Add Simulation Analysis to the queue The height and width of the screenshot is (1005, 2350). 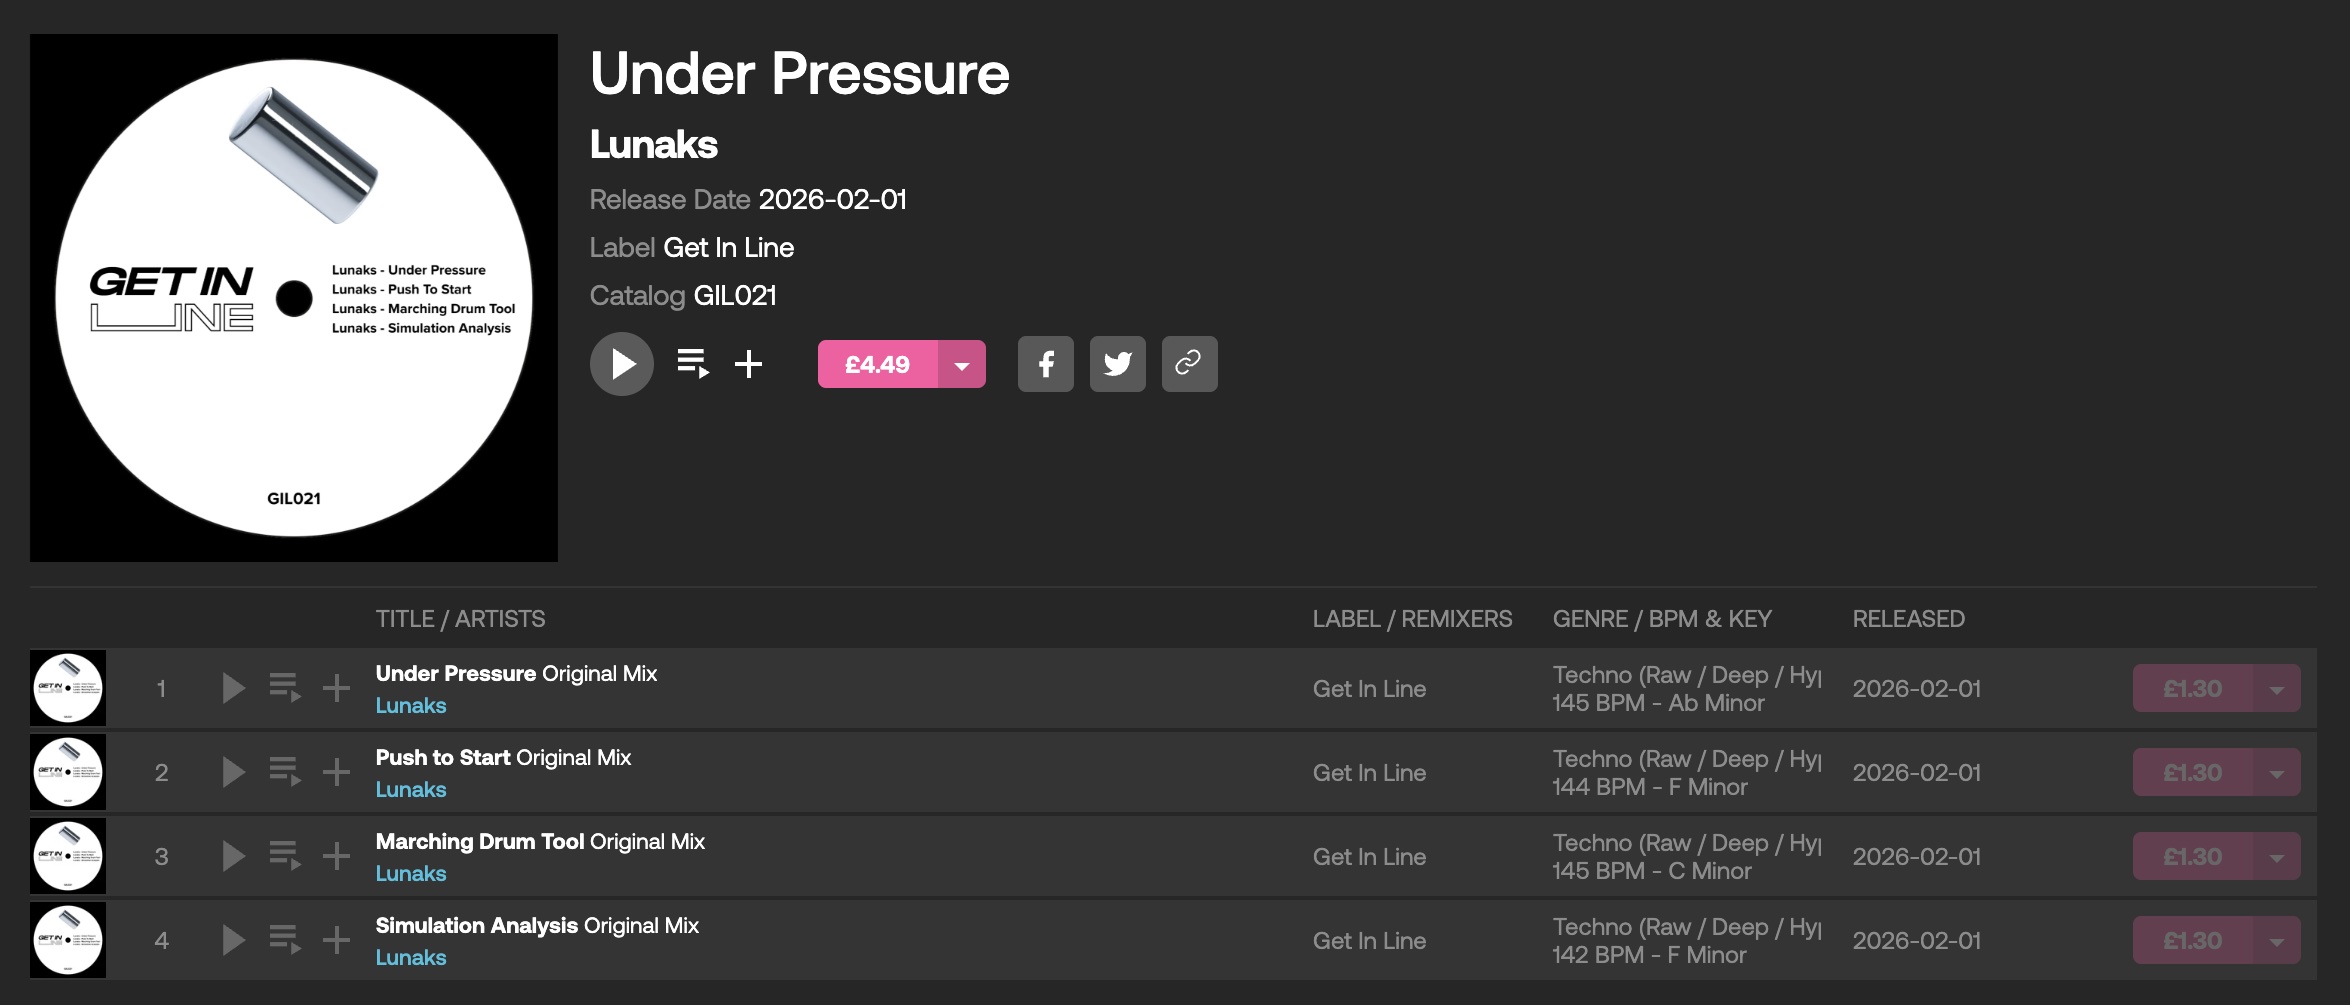point(285,940)
